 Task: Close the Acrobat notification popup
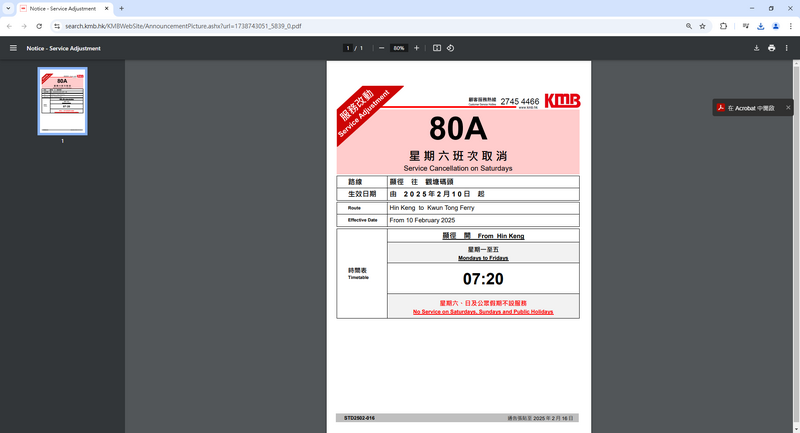tap(788, 107)
